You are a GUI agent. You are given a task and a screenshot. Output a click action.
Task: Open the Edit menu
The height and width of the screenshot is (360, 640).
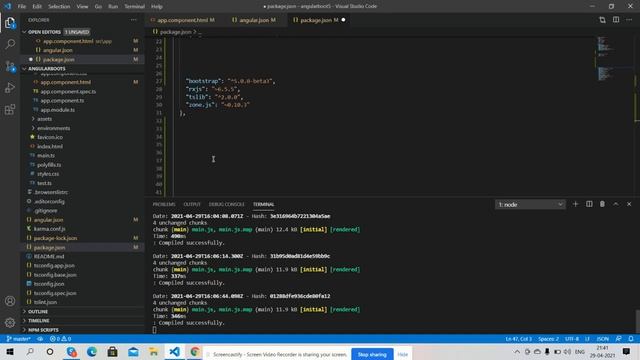click(x=37, y=7)
